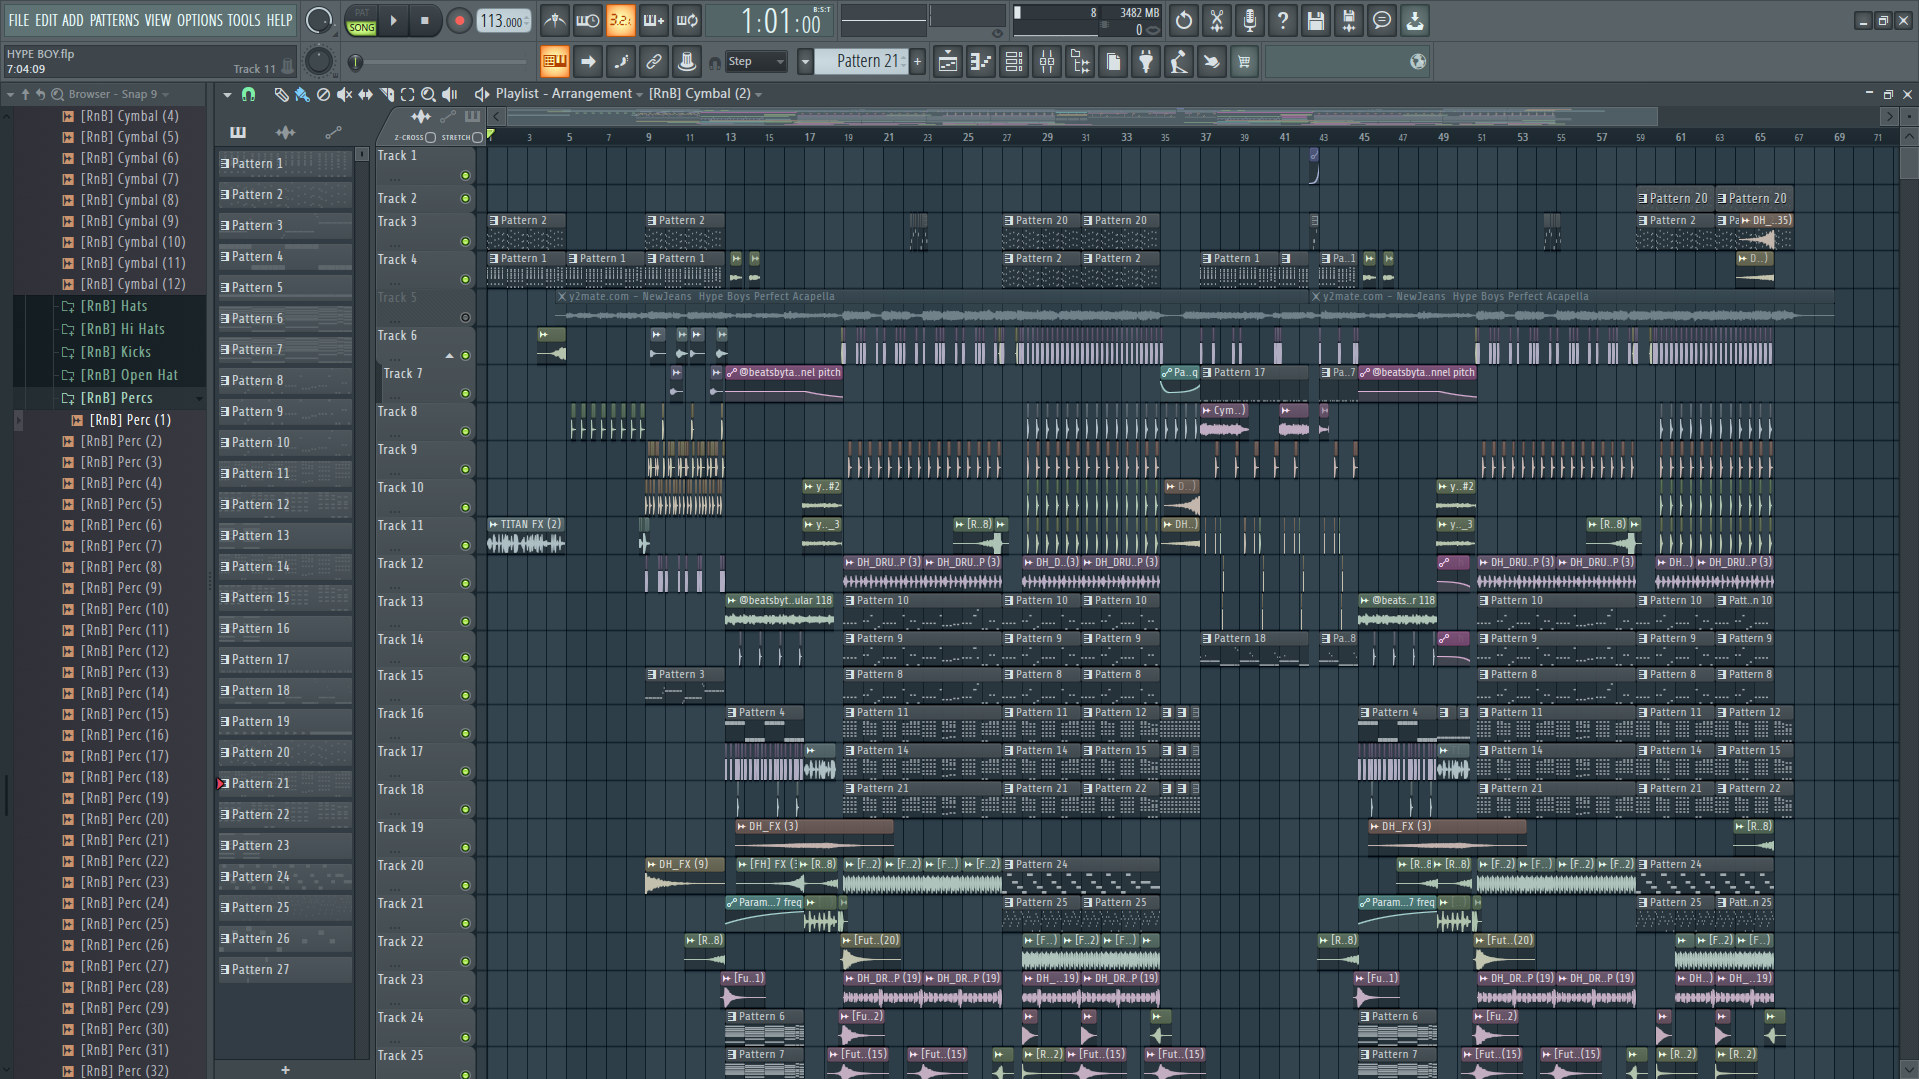Expand the [RnB] Kicks folder
The width and height of the screenshot is (1919, 1079).
[115, 352]
